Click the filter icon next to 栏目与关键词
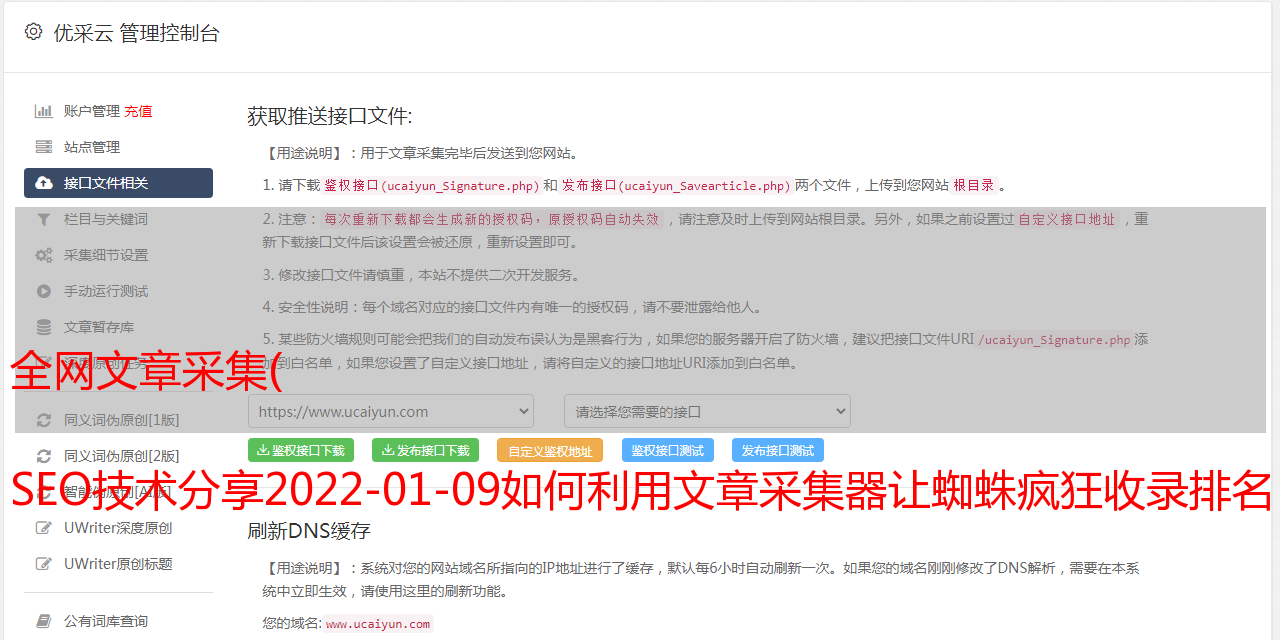Viewport: 1280px width, 640px height. tap(44, 219)
